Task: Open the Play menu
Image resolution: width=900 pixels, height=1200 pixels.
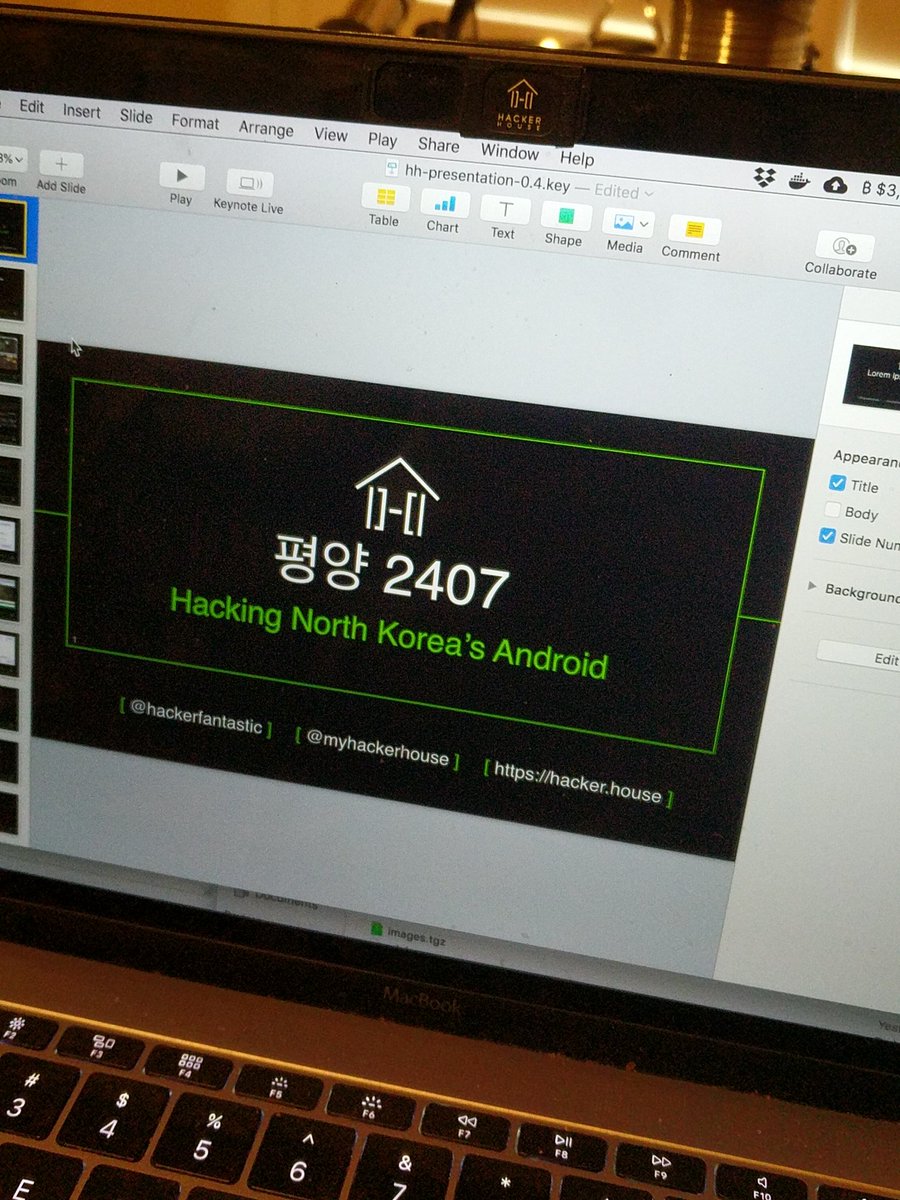Action: (382, 140)
